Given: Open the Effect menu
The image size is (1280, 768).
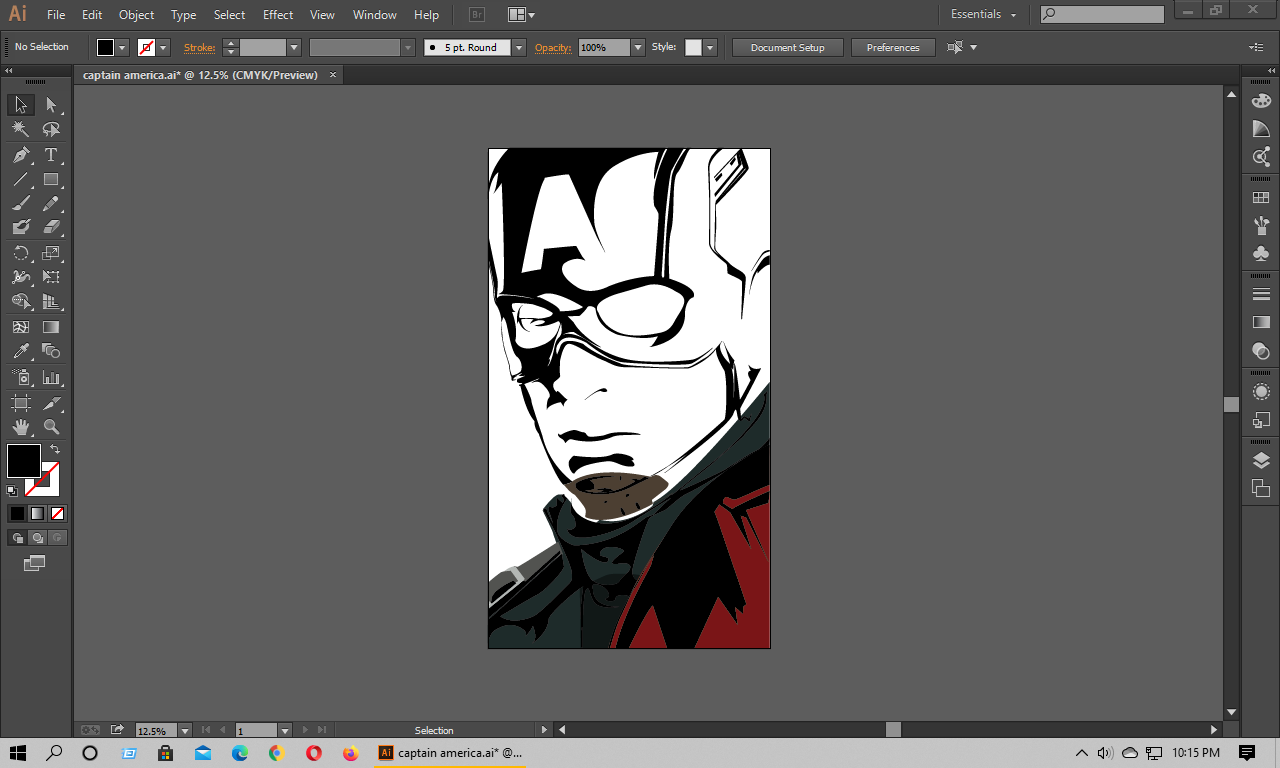Looking at the screenshot, I should (x=278, y=14).
